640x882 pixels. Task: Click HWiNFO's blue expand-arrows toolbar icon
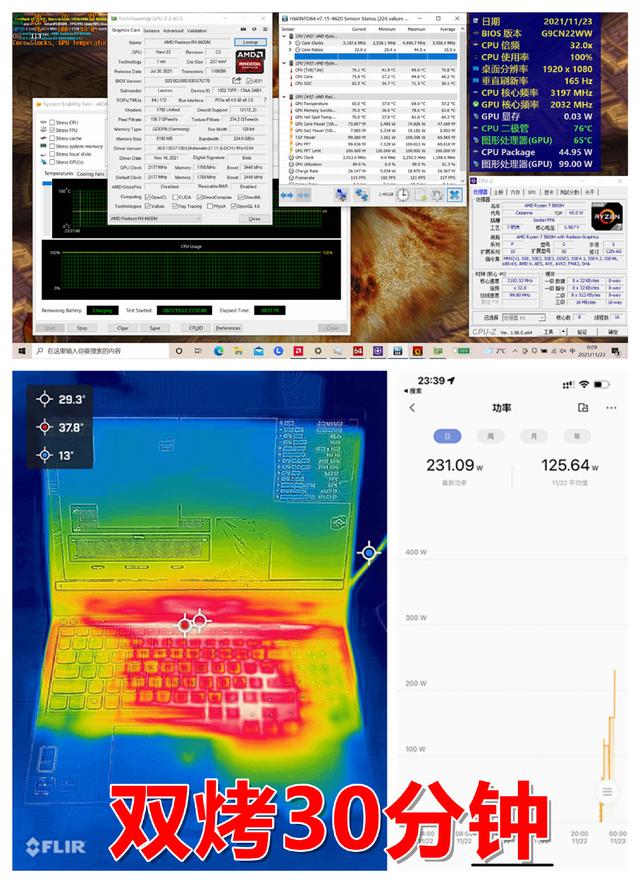[x=287, y=195]
